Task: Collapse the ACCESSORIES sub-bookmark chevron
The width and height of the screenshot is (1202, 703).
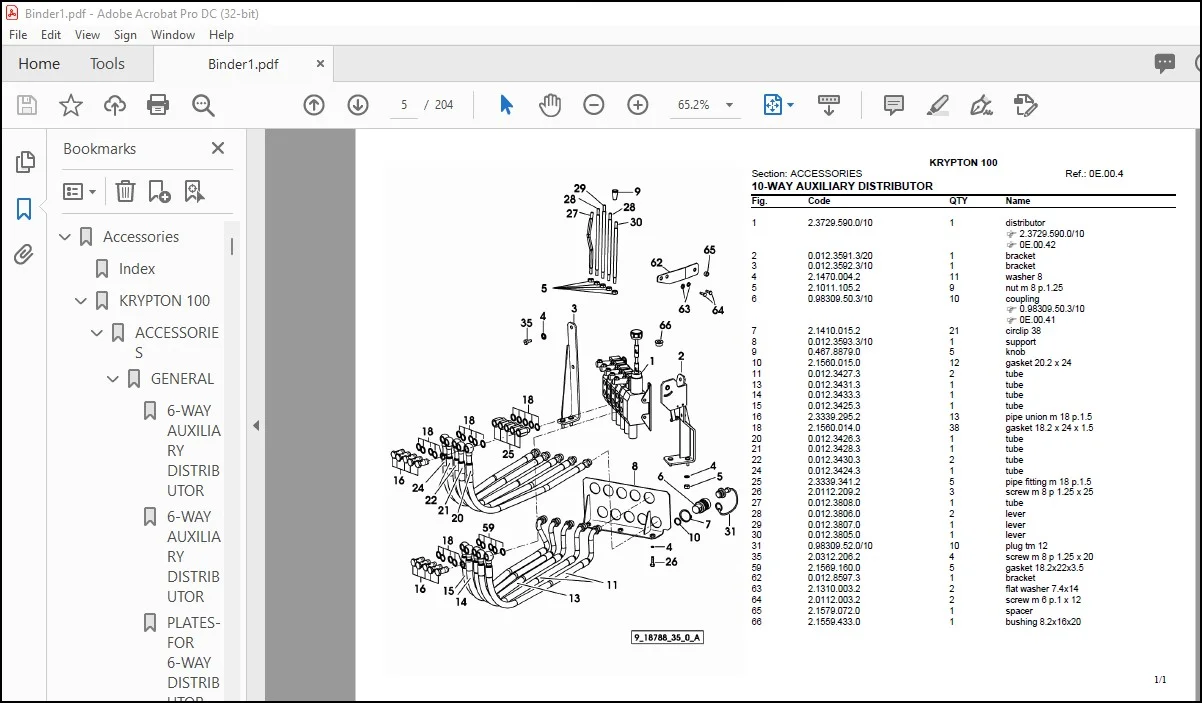Action: [97, 333]
